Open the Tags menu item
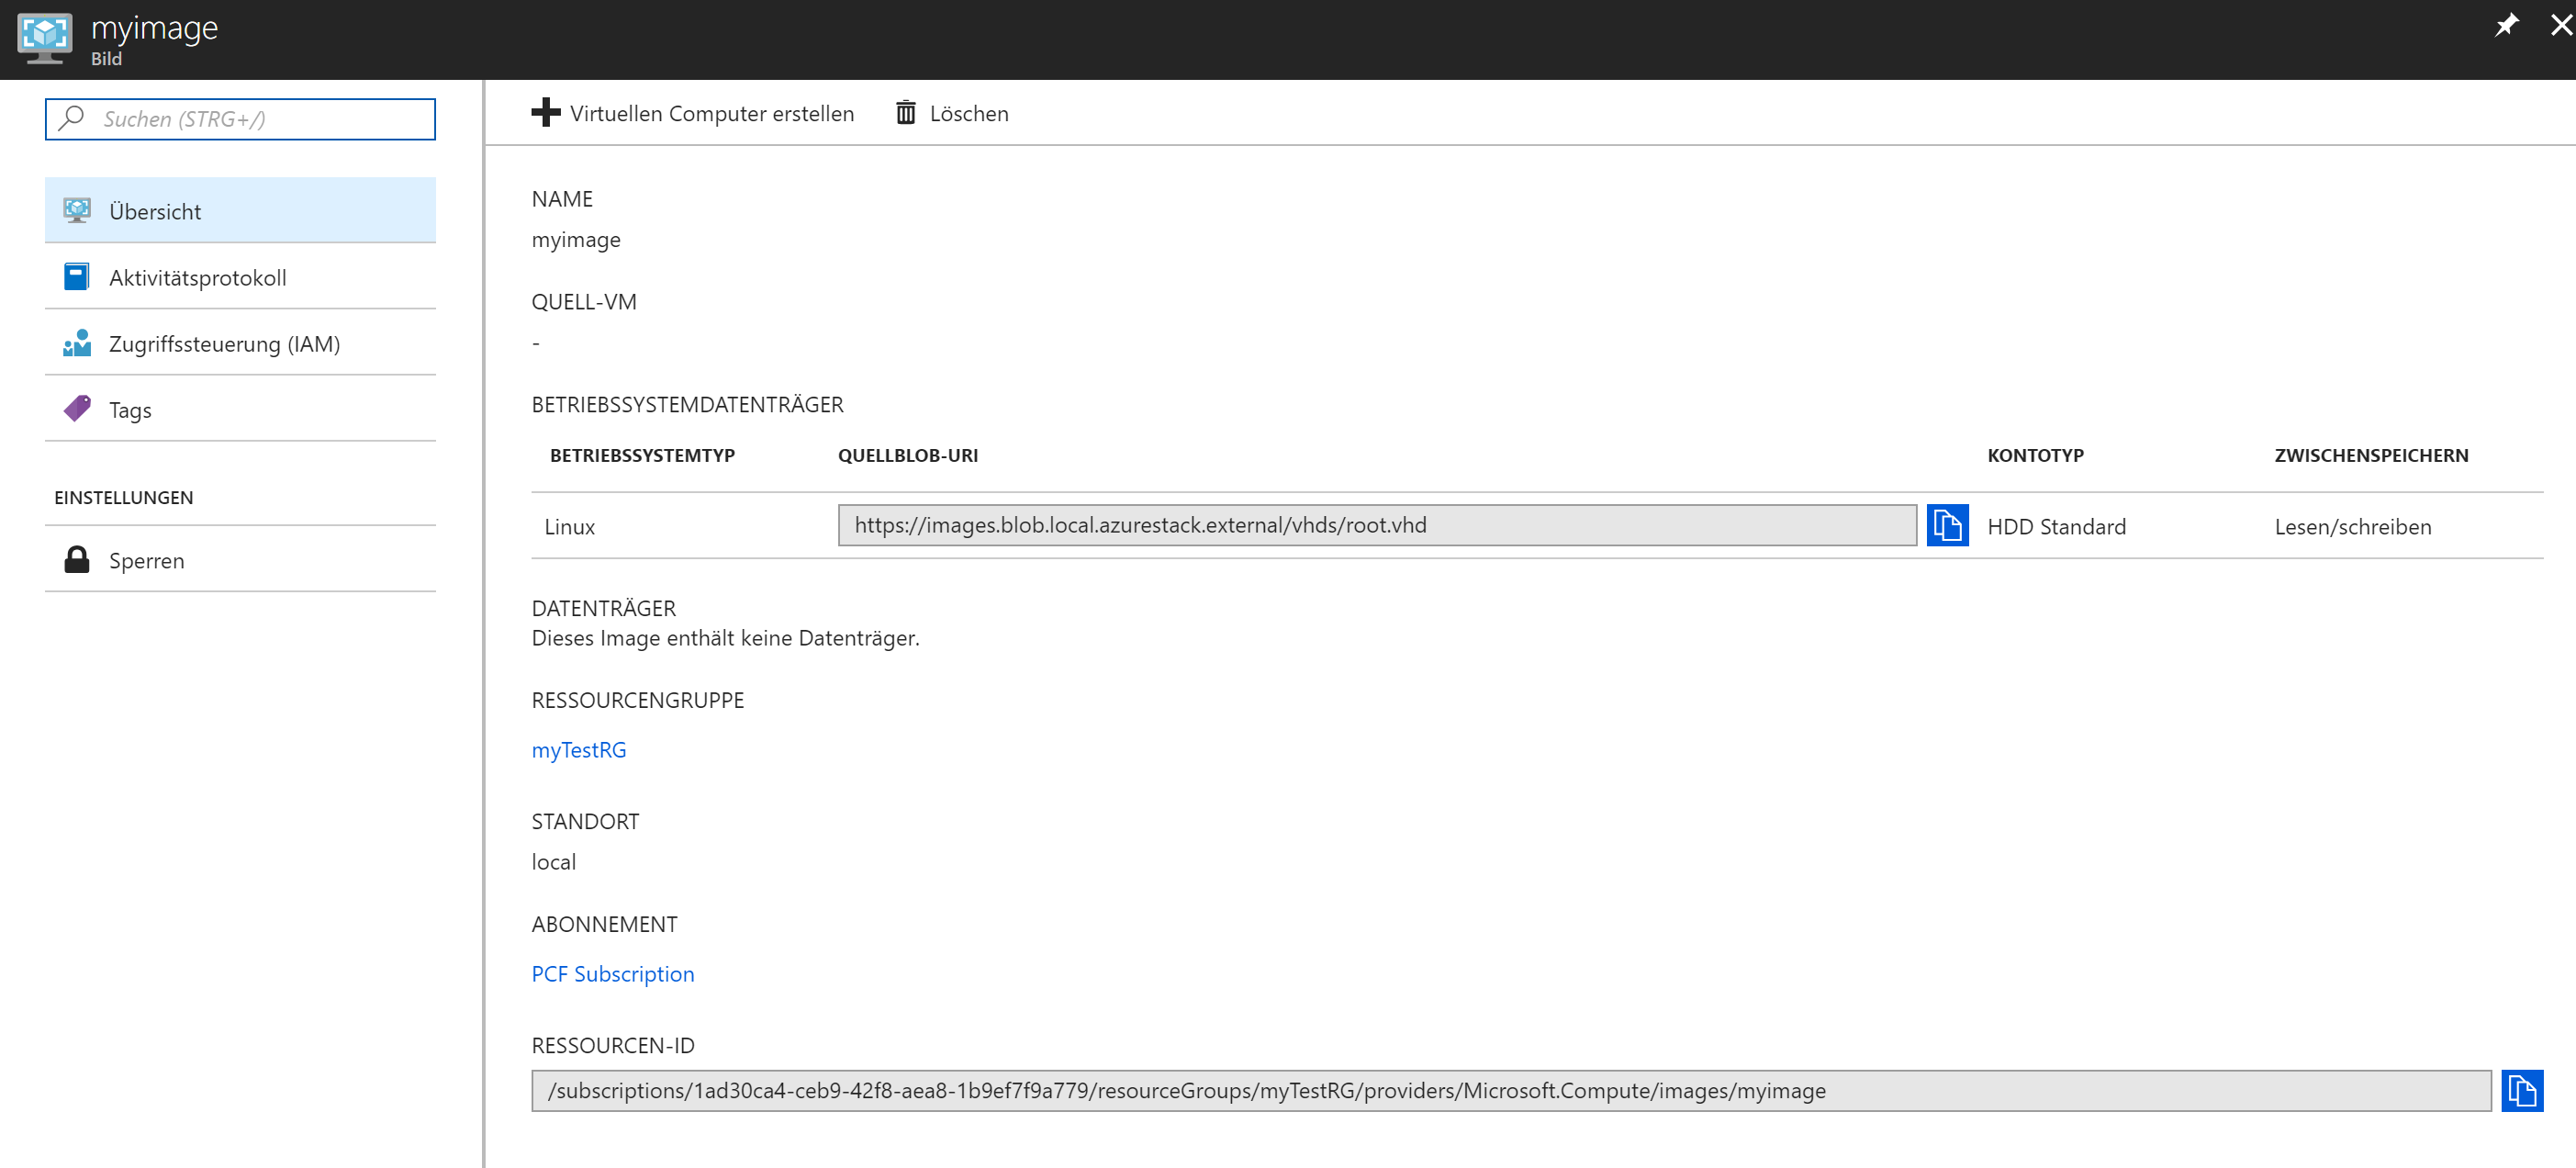The height and width of the screenshot is (1168, 2576). [240, 409]
